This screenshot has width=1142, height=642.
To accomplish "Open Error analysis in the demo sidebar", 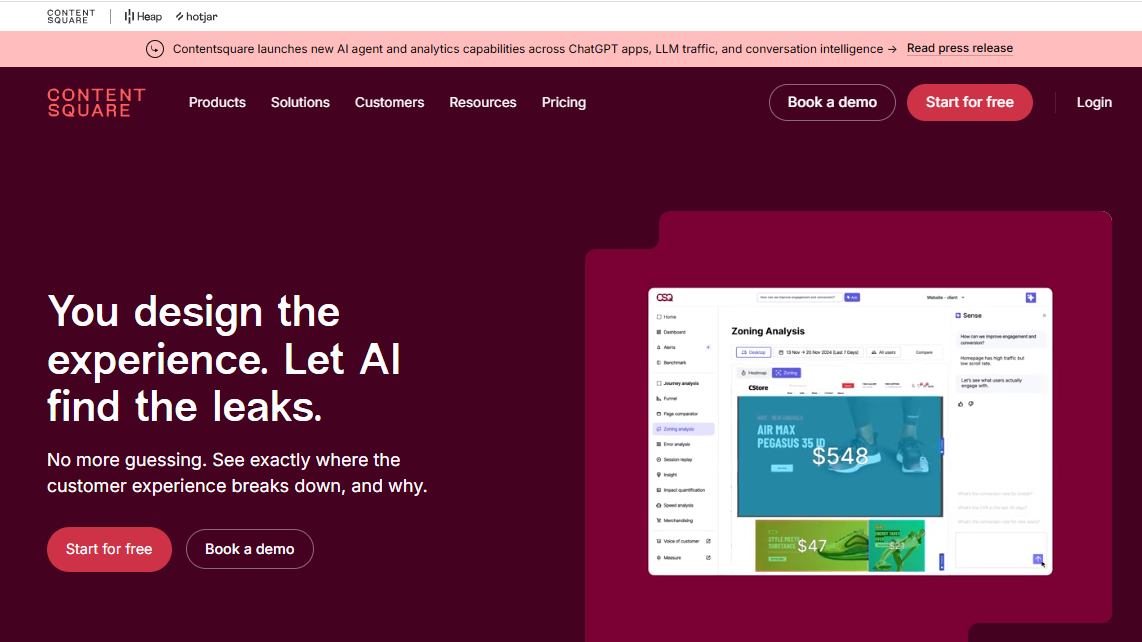I will point(674,445).
